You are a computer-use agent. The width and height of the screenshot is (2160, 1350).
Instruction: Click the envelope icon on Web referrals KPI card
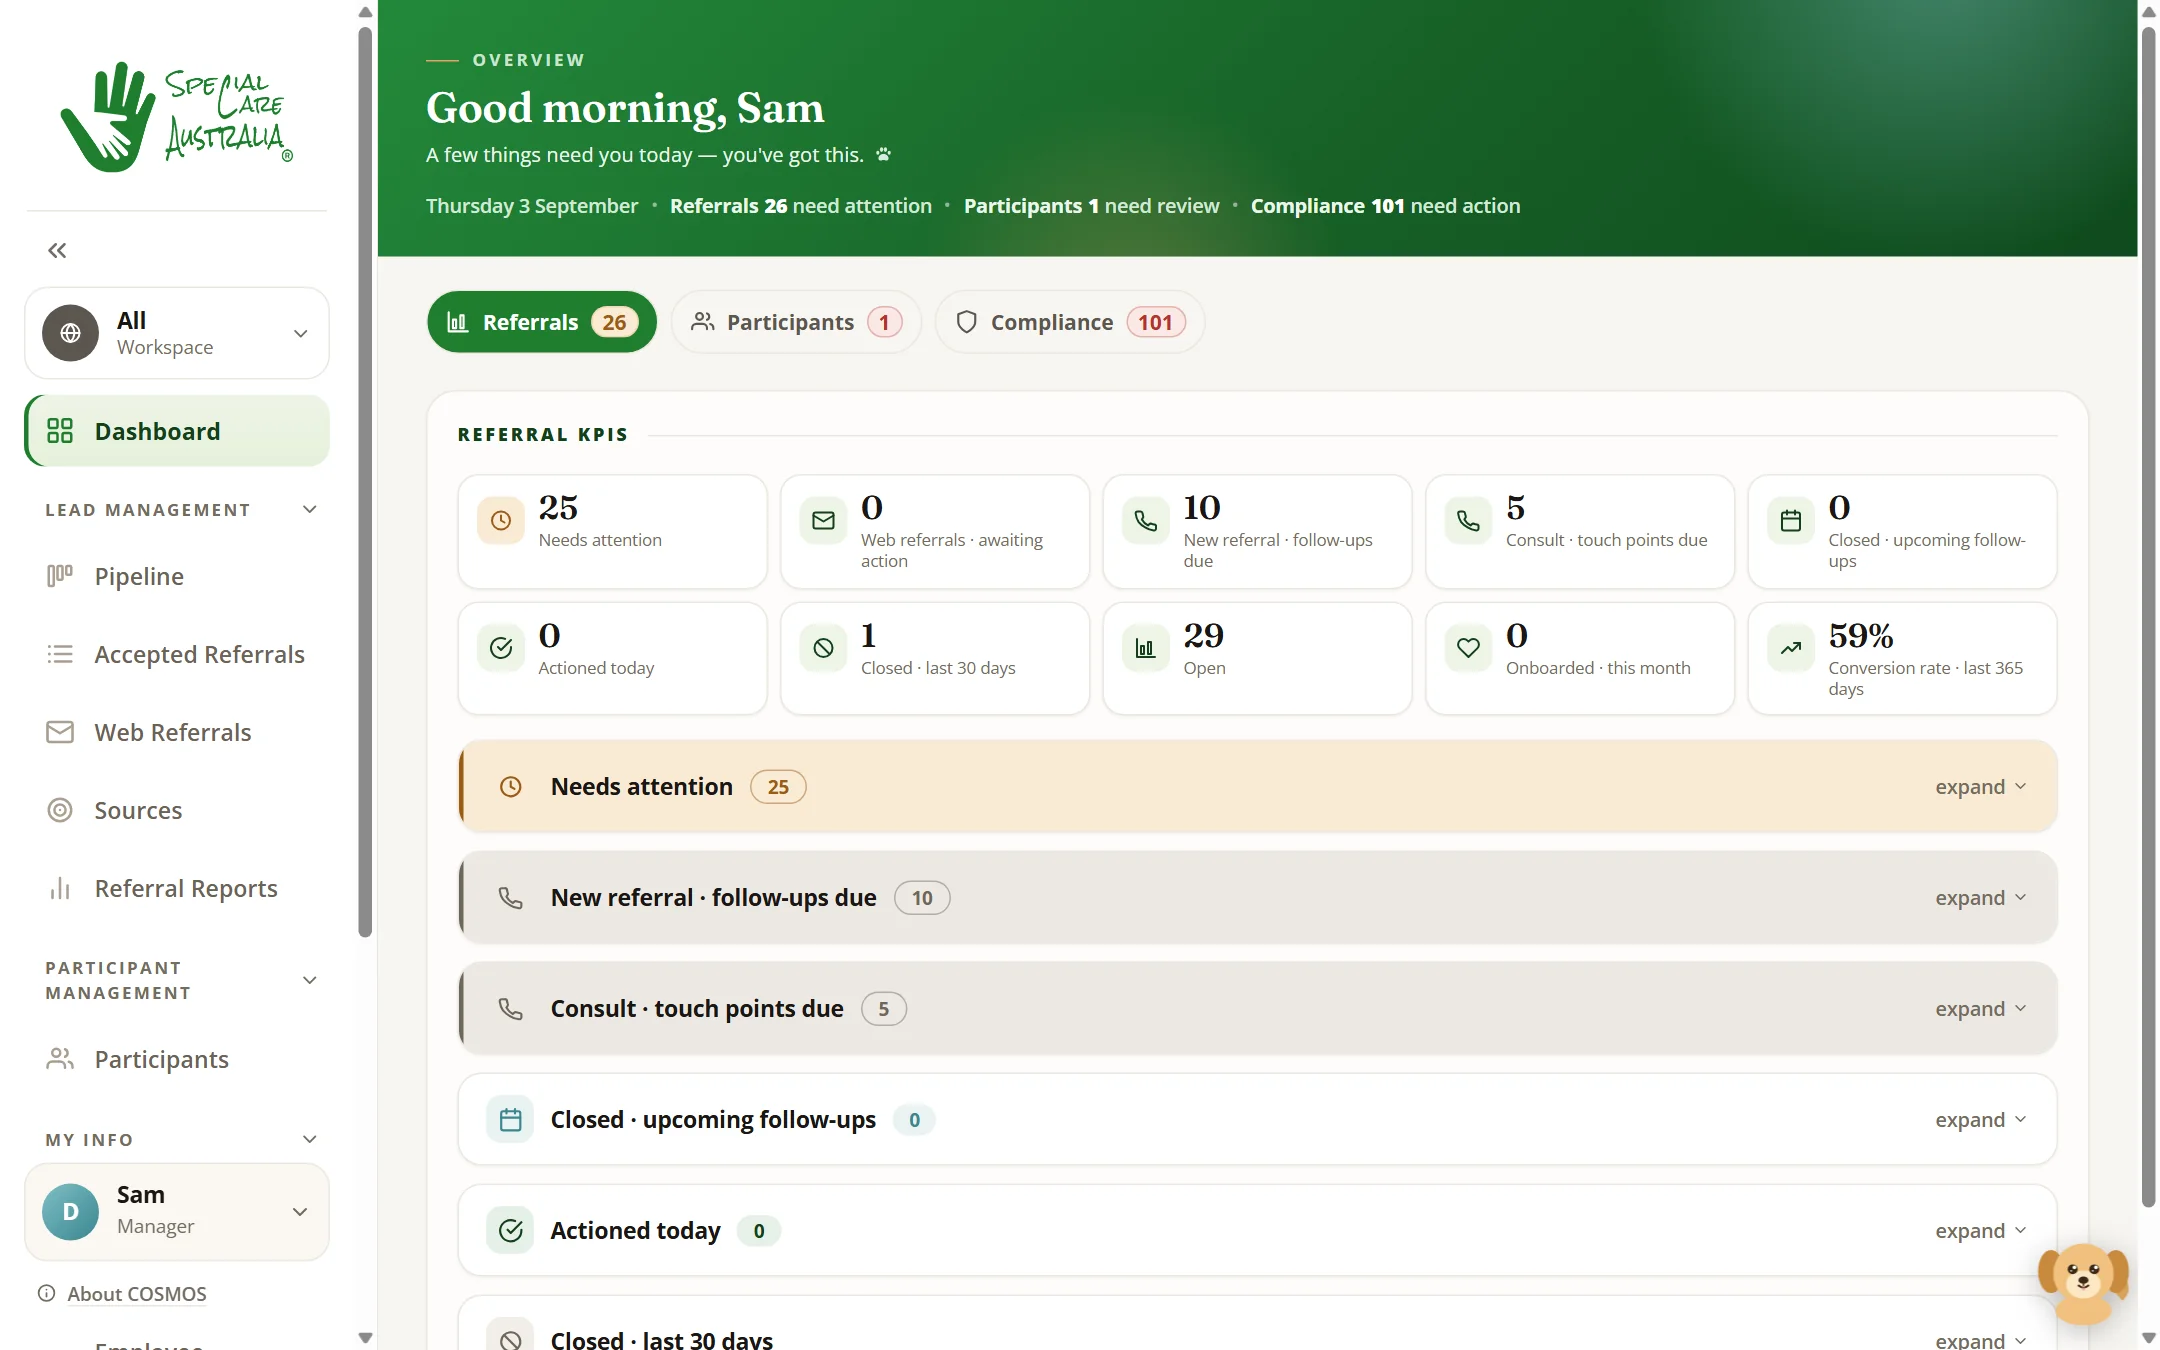pos(823,520)
